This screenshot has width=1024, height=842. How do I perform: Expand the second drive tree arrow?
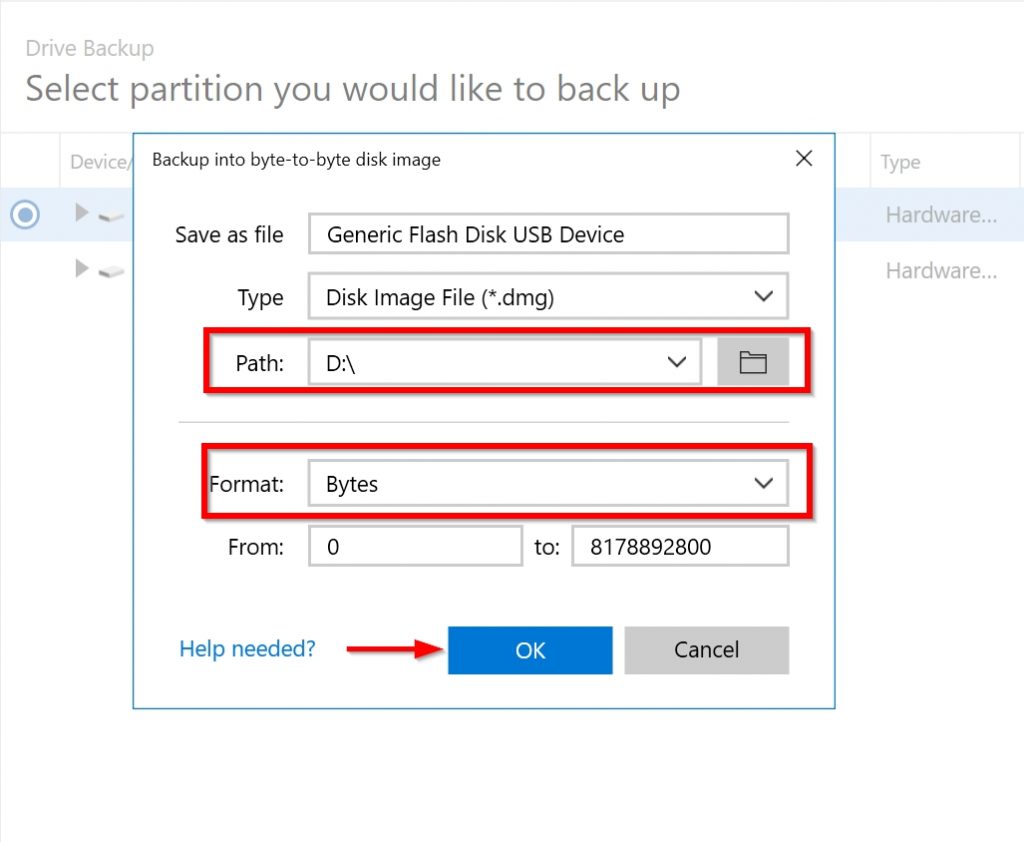pos(80,268)
